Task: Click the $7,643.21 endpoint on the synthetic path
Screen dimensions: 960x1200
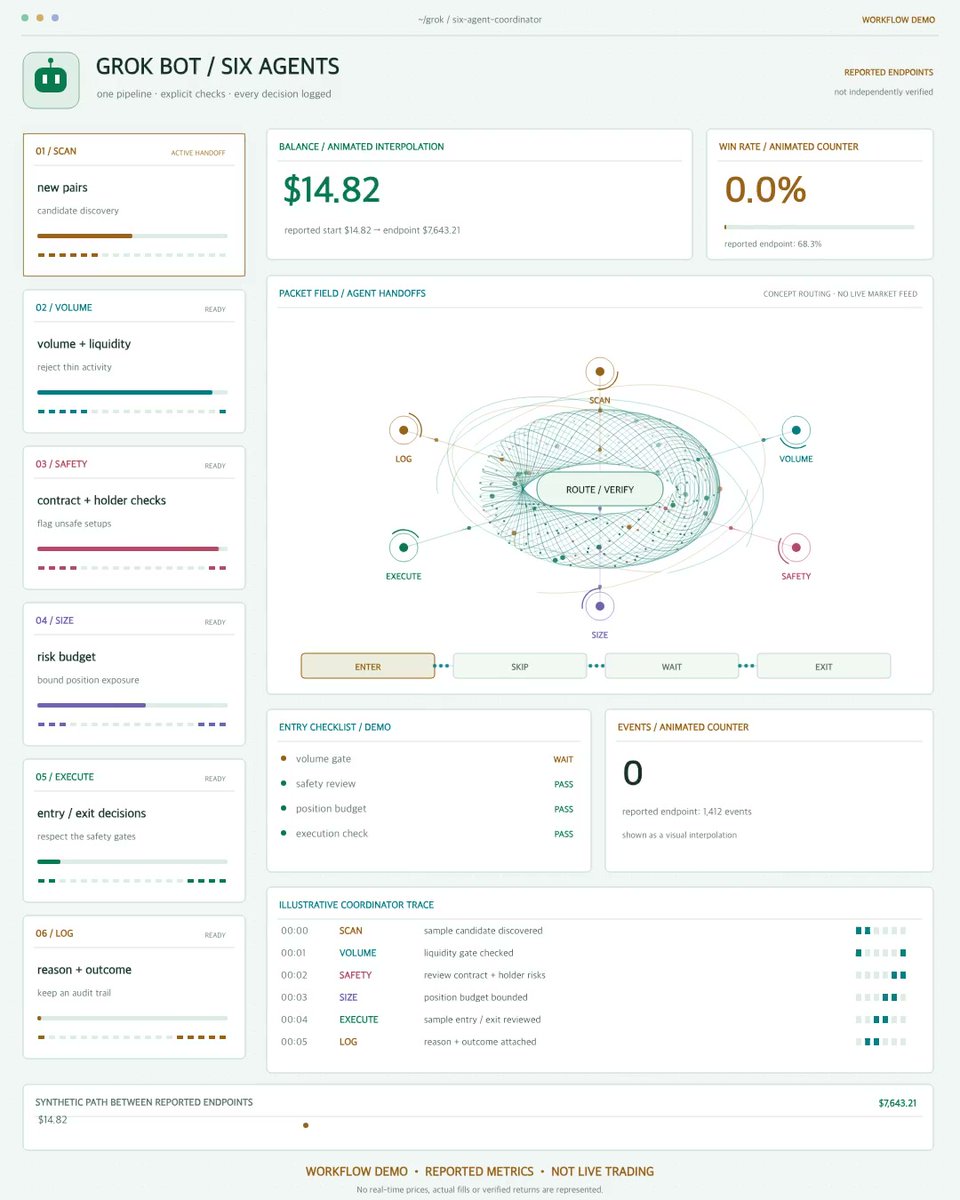Action: pos(898,1103)
